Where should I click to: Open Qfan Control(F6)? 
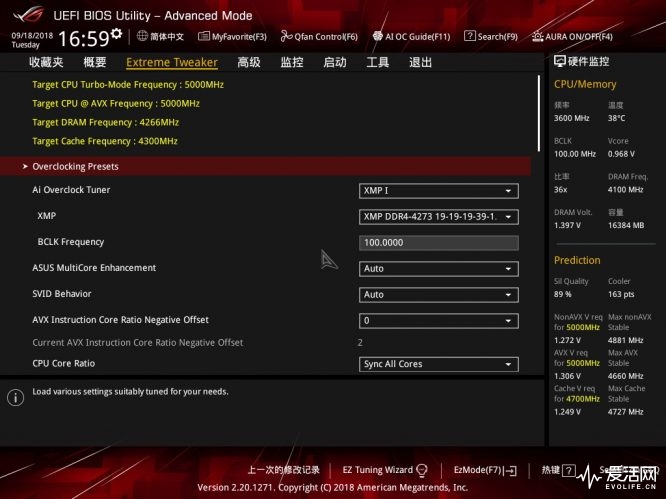coord(319,37)
